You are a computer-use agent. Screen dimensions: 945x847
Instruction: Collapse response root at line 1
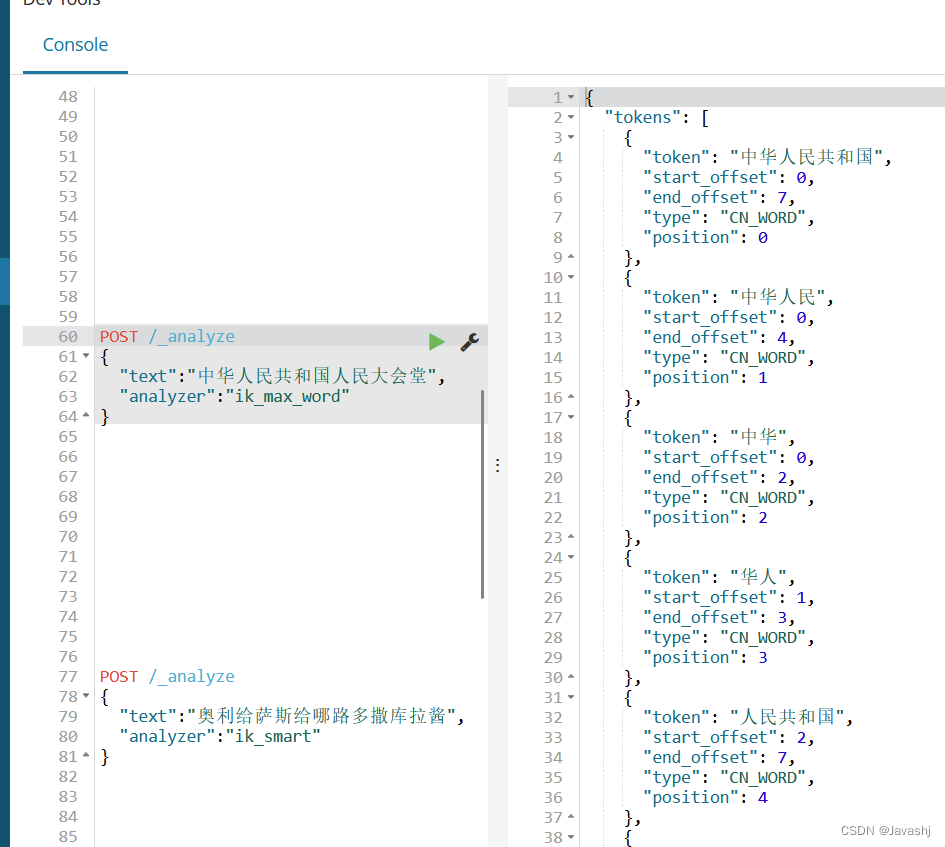571,97
